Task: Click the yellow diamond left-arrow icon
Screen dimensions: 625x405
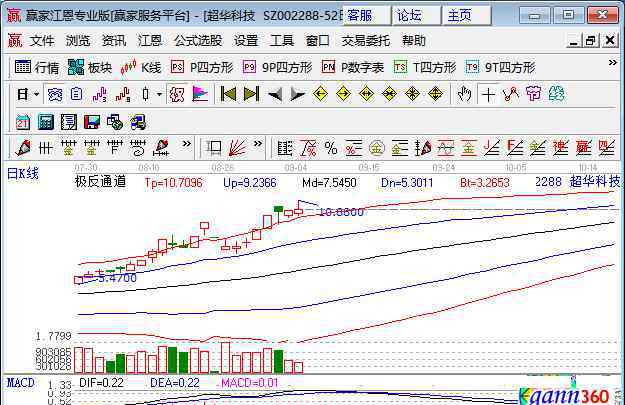Action: pos(320,94)
